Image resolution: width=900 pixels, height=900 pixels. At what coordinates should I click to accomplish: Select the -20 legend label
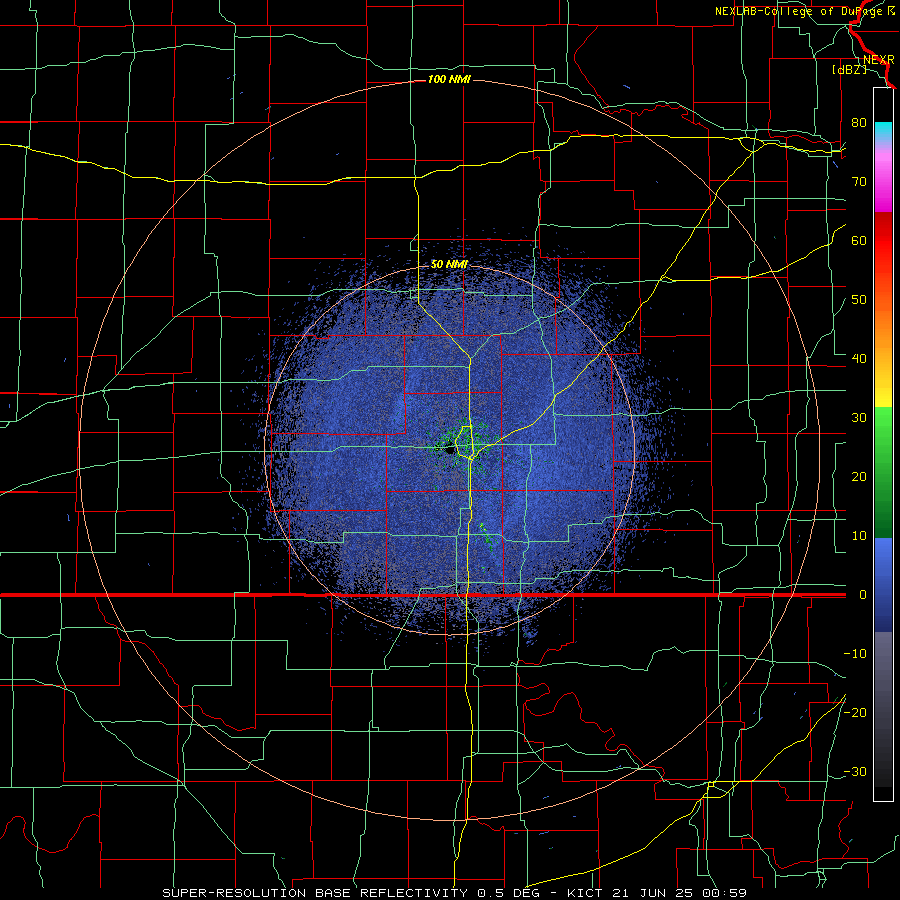point(855,712)
